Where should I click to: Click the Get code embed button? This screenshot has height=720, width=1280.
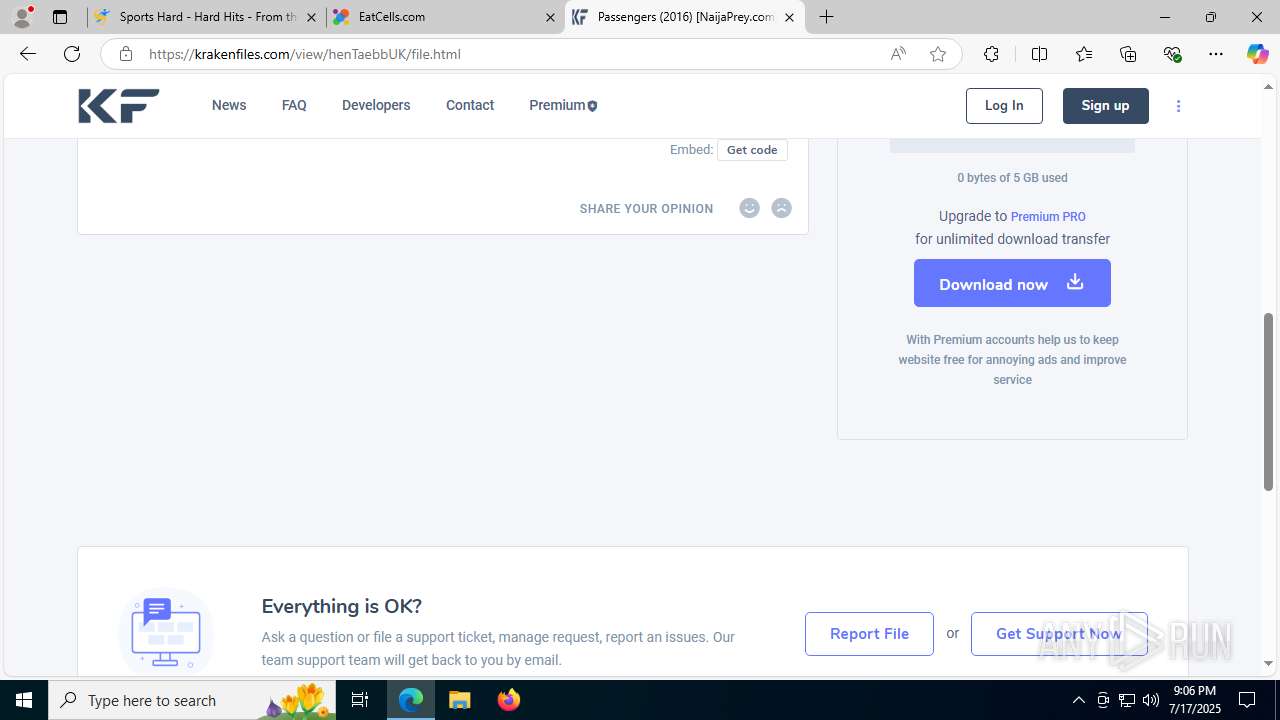click(x=752, y=150)
